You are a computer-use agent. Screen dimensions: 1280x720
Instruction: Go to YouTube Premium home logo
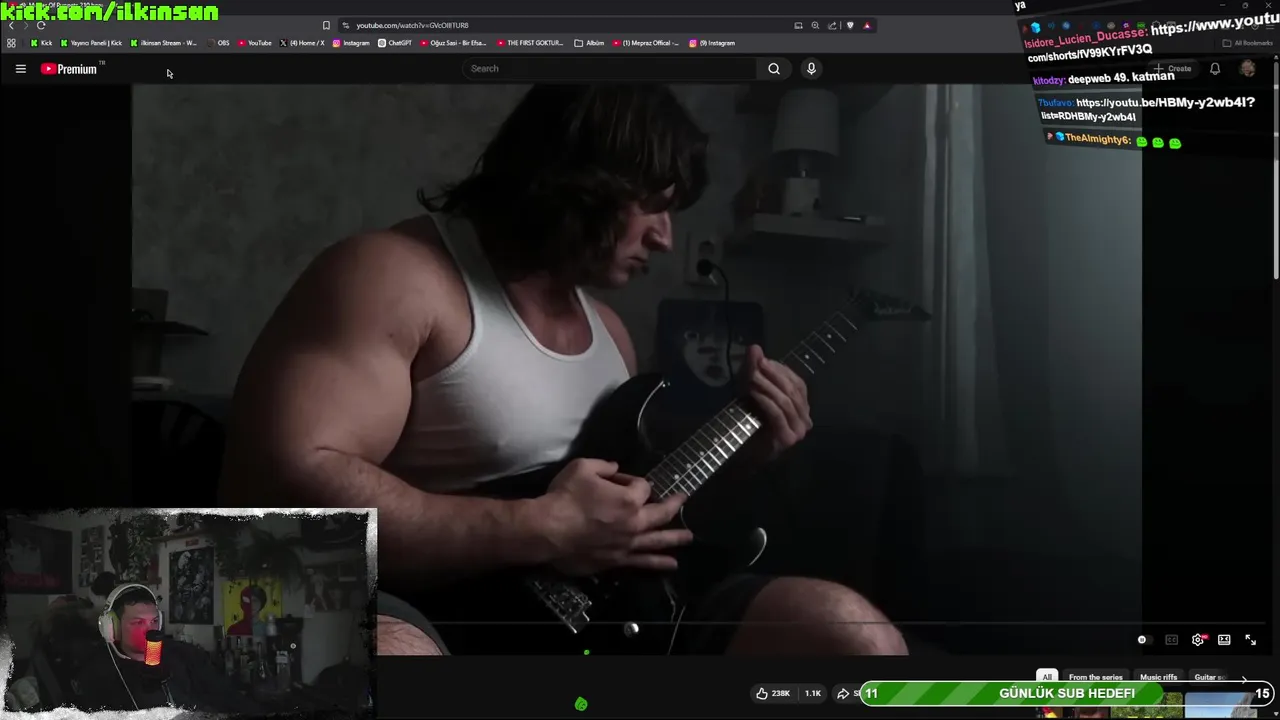(x=69, y=69)
